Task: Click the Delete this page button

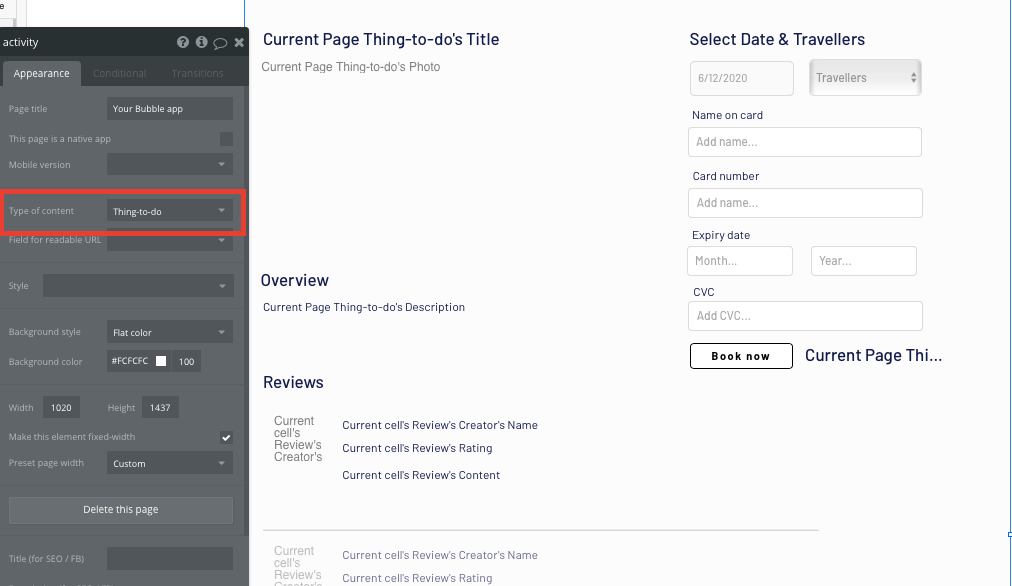Action: click(120, 510)
